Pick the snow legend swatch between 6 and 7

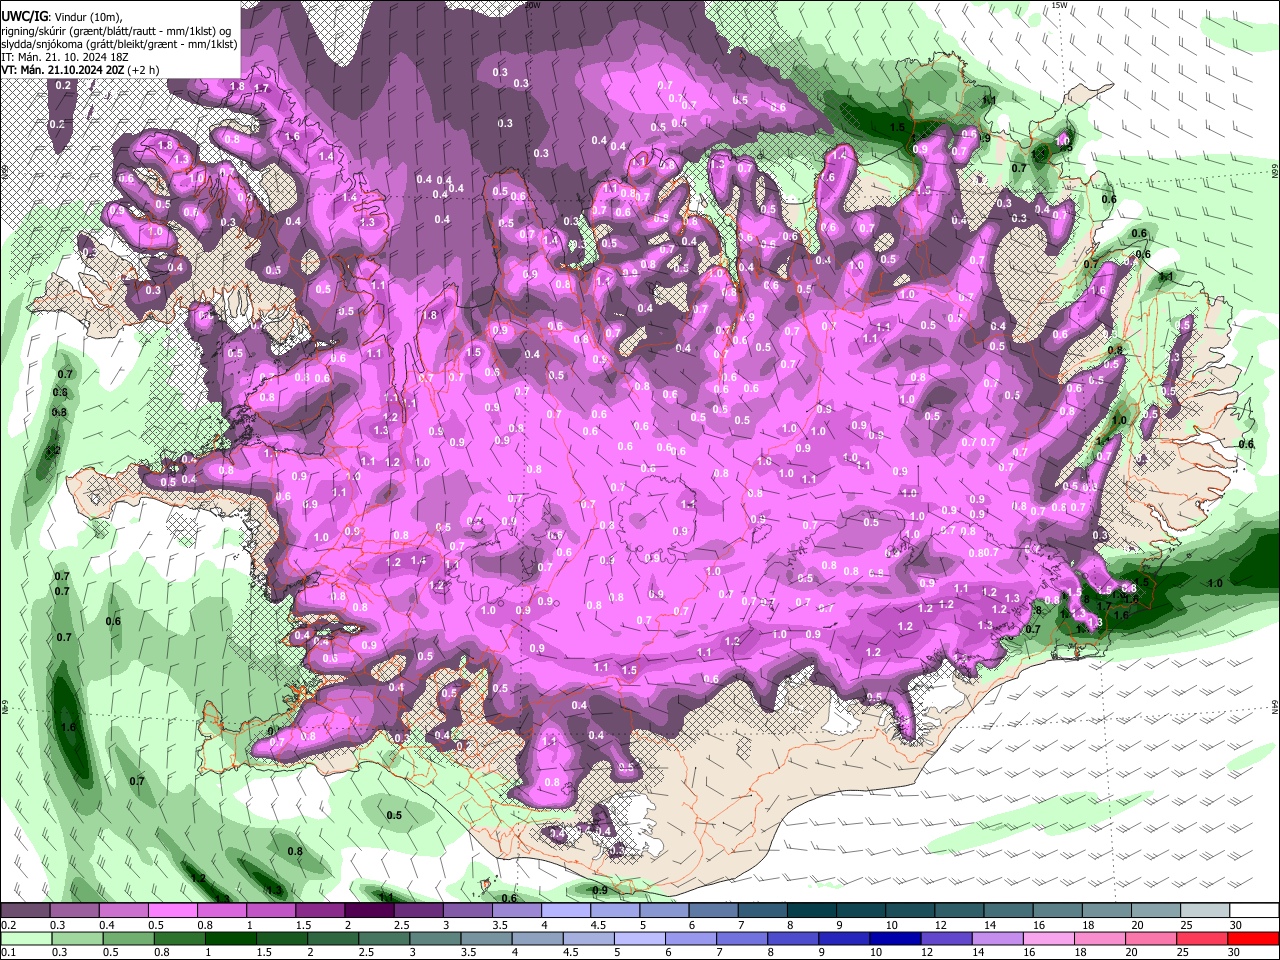pyautogui.click(x=713, y=911)
